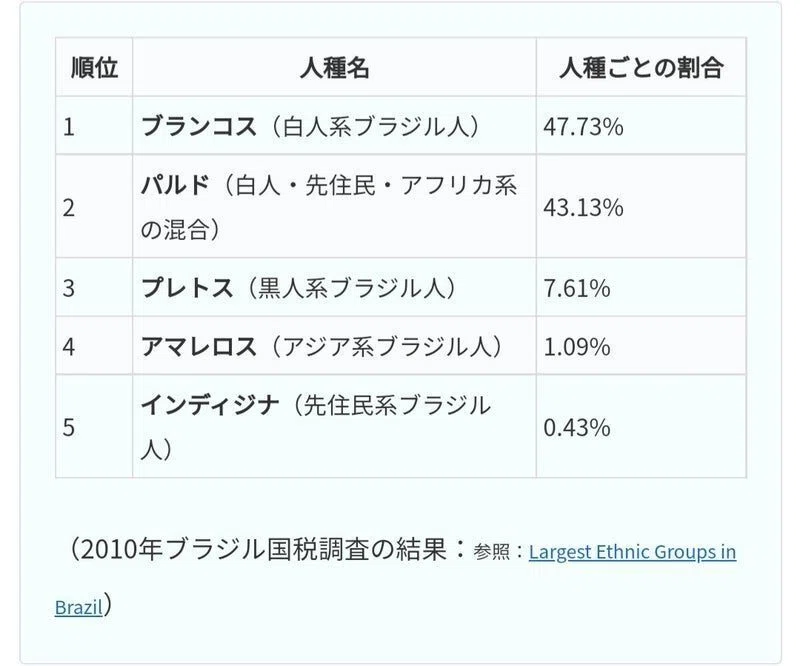
Task: Click the インディジナ row name cell
Action: pos(334,426)
